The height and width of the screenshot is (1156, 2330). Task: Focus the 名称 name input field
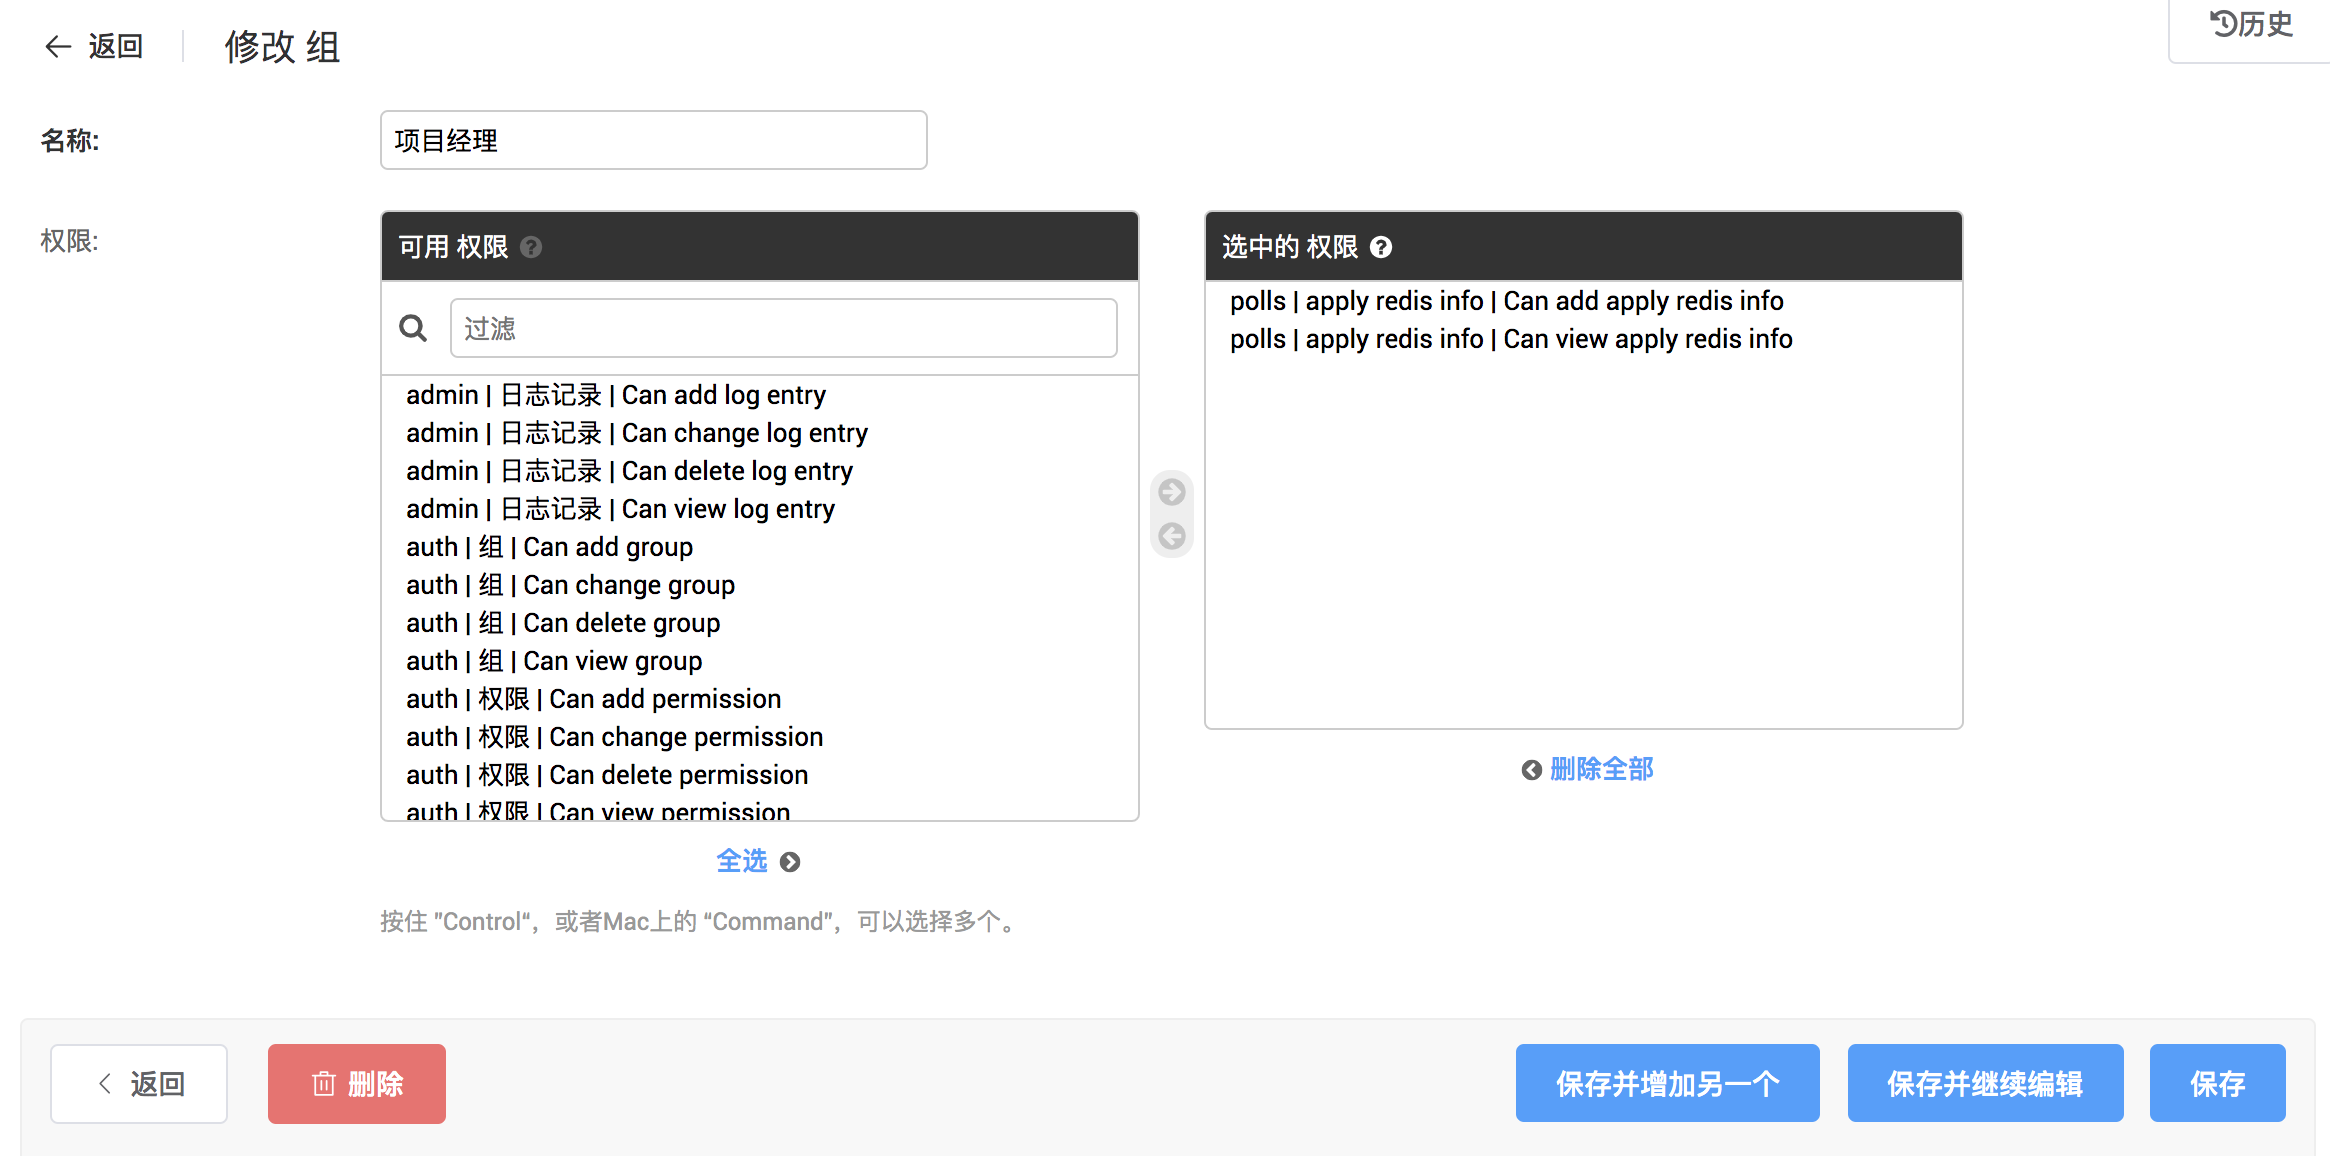pos(653,140)
